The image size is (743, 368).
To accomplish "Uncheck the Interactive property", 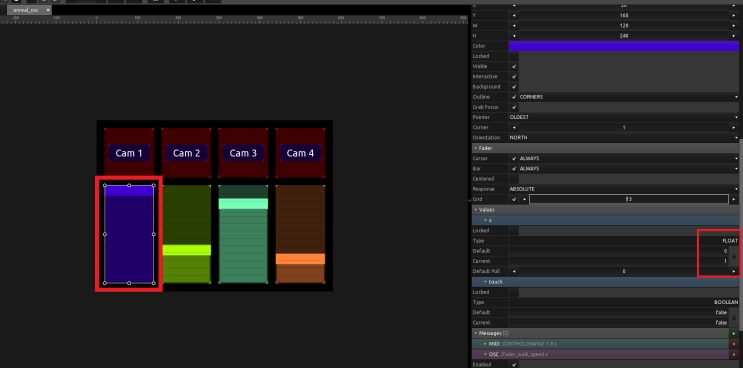I will tap(514, 77).
